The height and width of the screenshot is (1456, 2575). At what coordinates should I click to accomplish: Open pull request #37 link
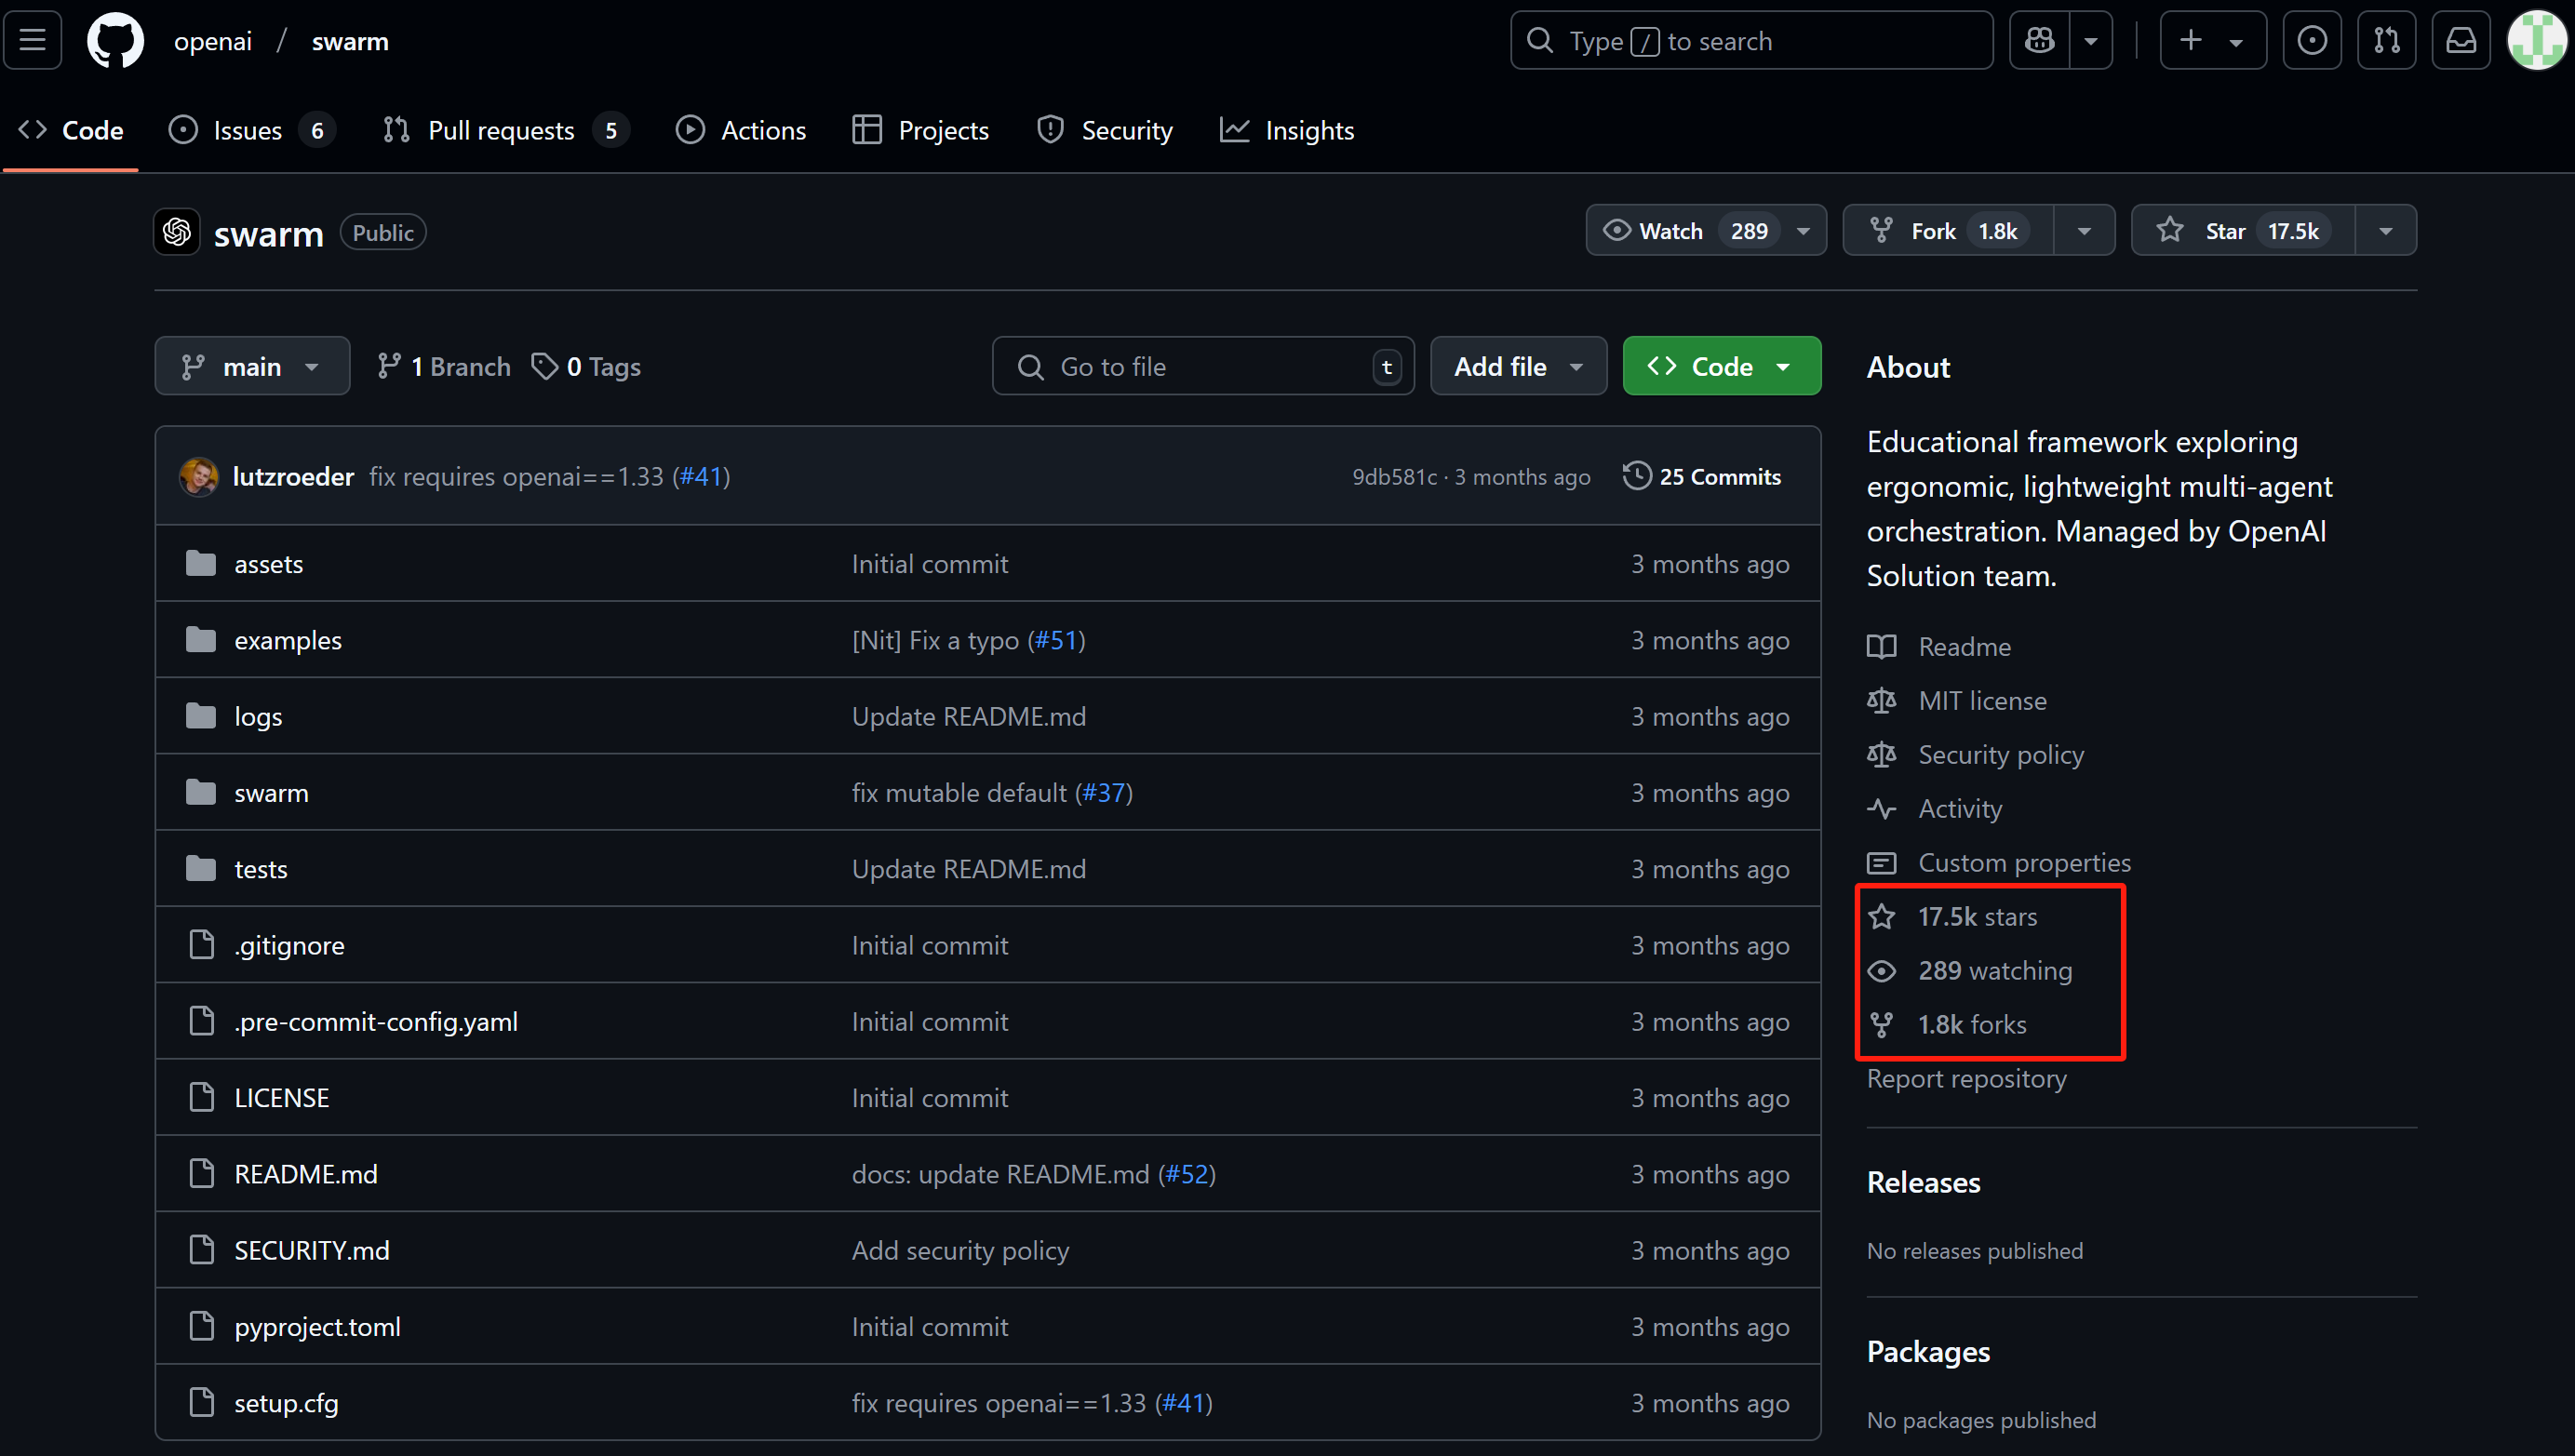tap(1104, 792)
